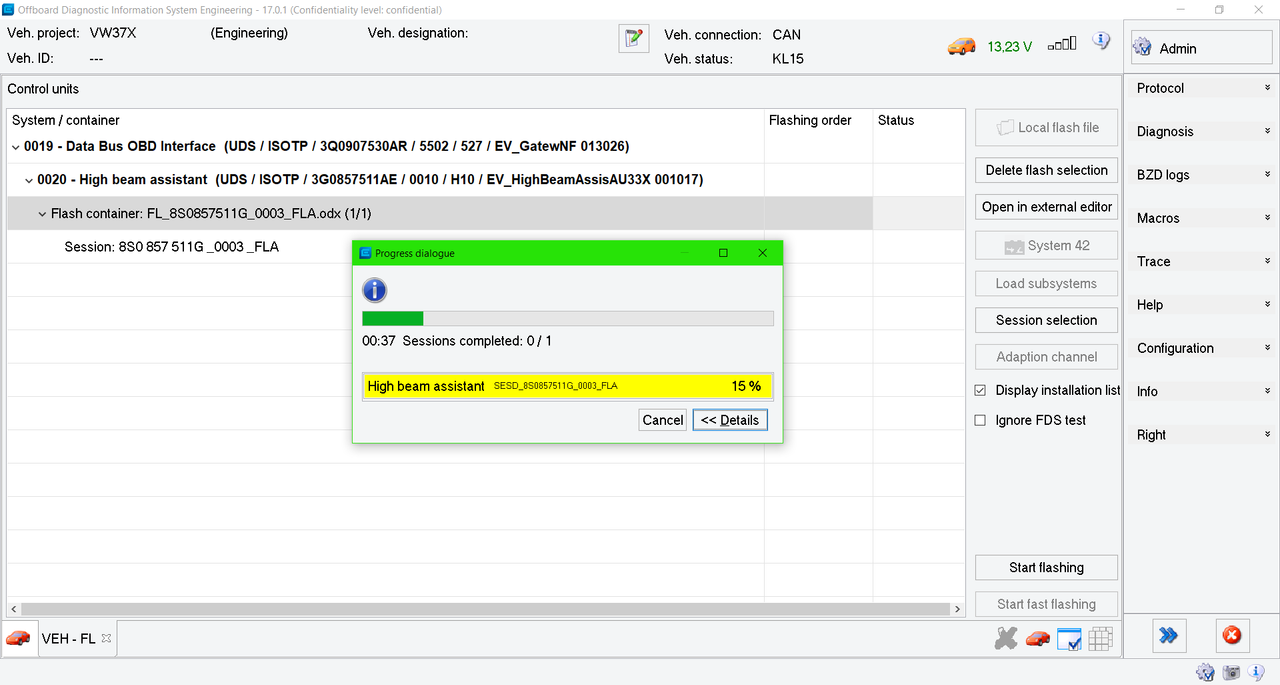
Task: Select the crossed wrench tools icon
Action: coord(1006,638)
